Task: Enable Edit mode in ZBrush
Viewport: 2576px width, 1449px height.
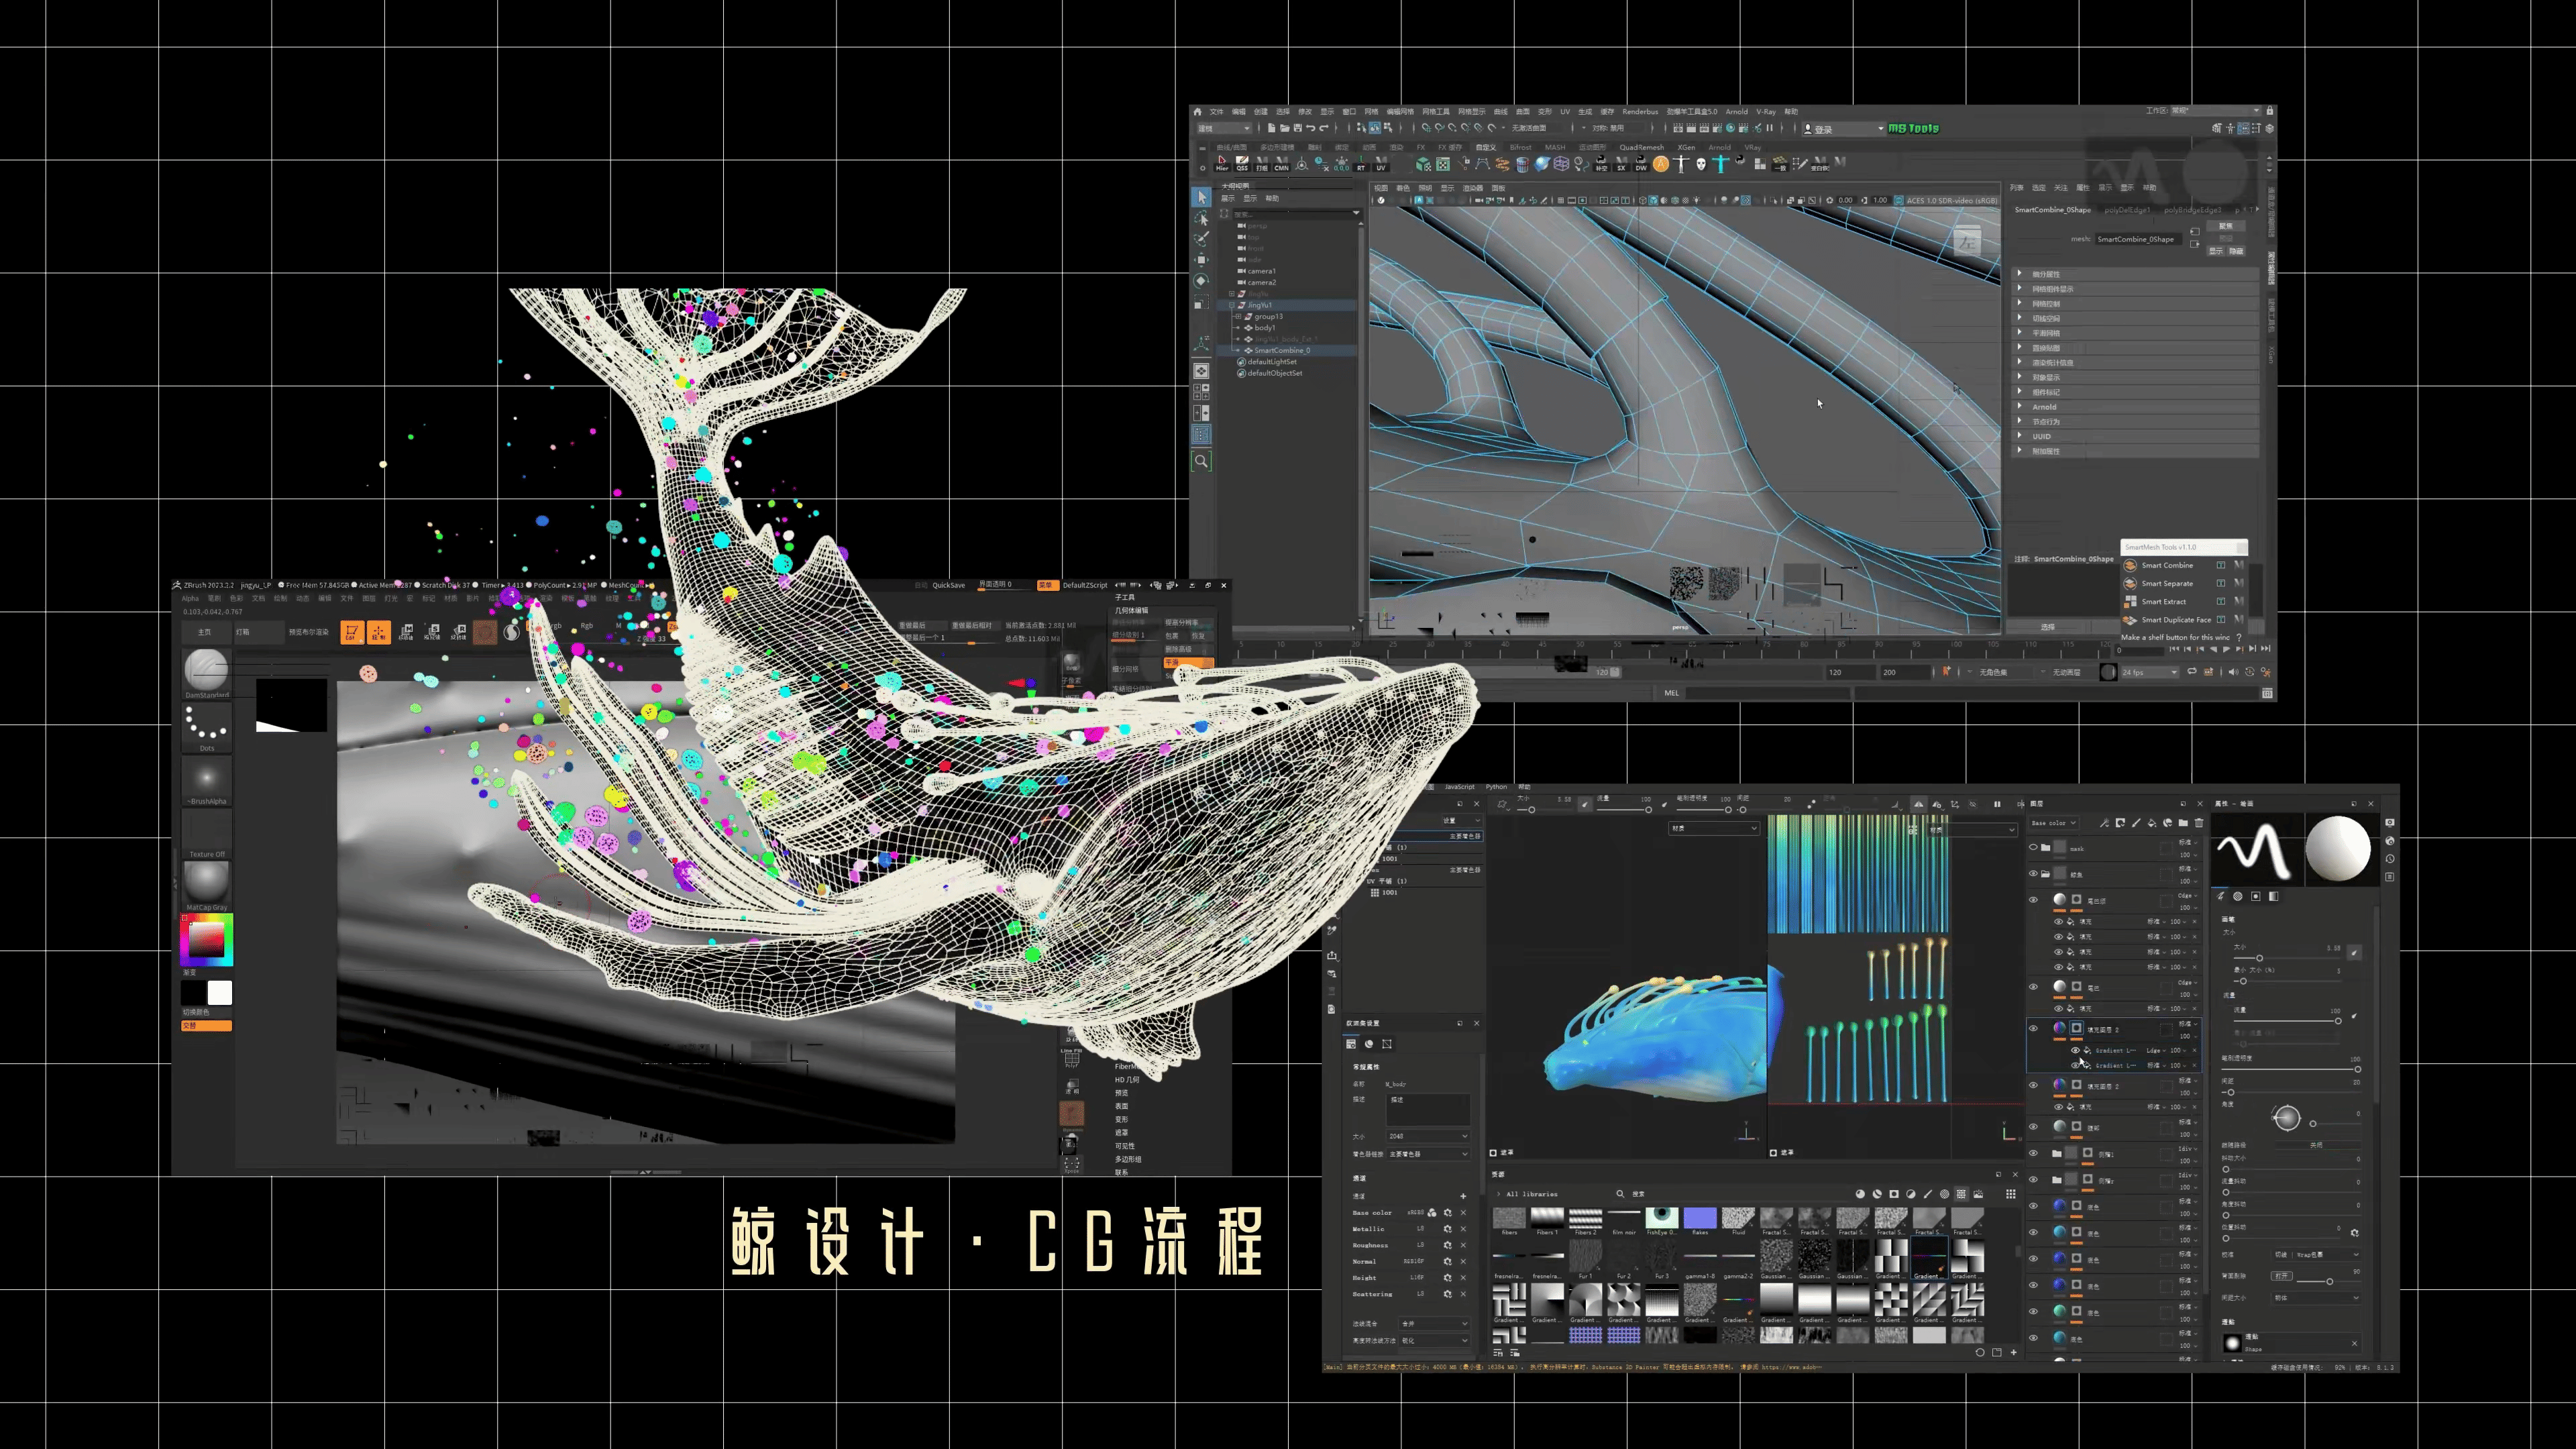Action: point(352,632)
